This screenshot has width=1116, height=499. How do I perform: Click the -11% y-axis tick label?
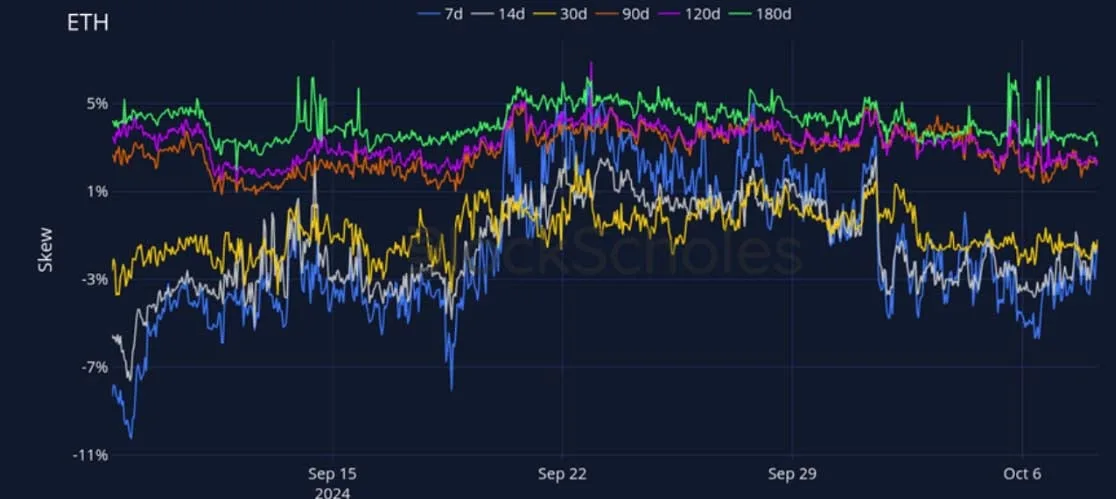[x=91, y=455]
